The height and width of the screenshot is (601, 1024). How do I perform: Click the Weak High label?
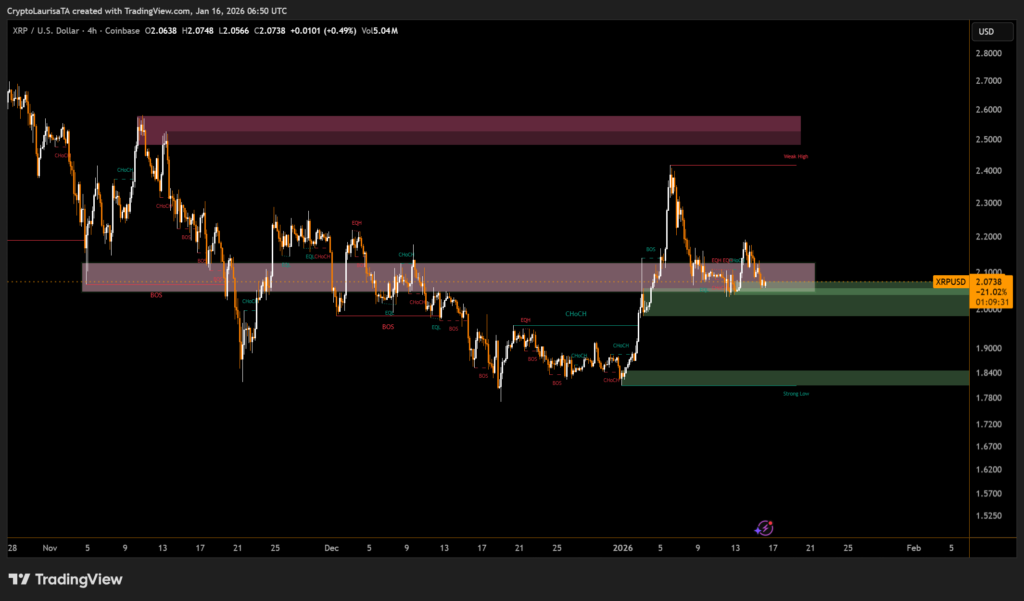point(795,157)
